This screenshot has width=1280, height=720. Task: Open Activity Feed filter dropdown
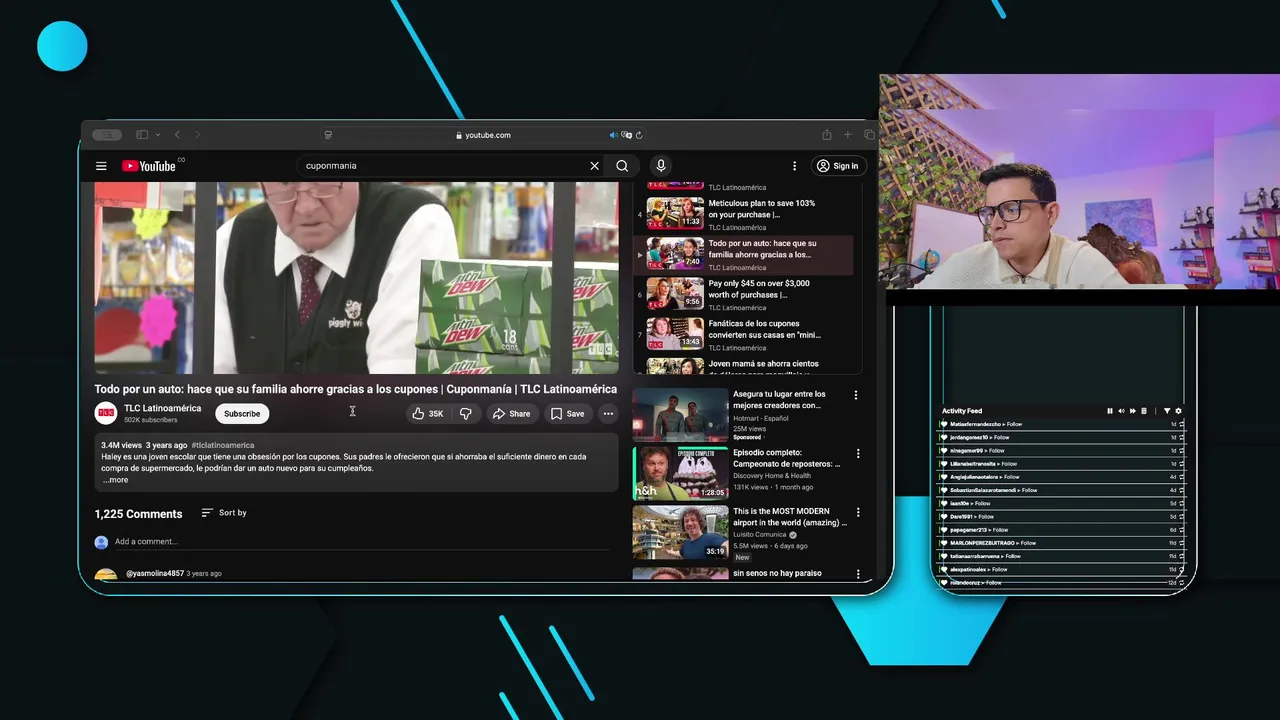click(1167, 411)
